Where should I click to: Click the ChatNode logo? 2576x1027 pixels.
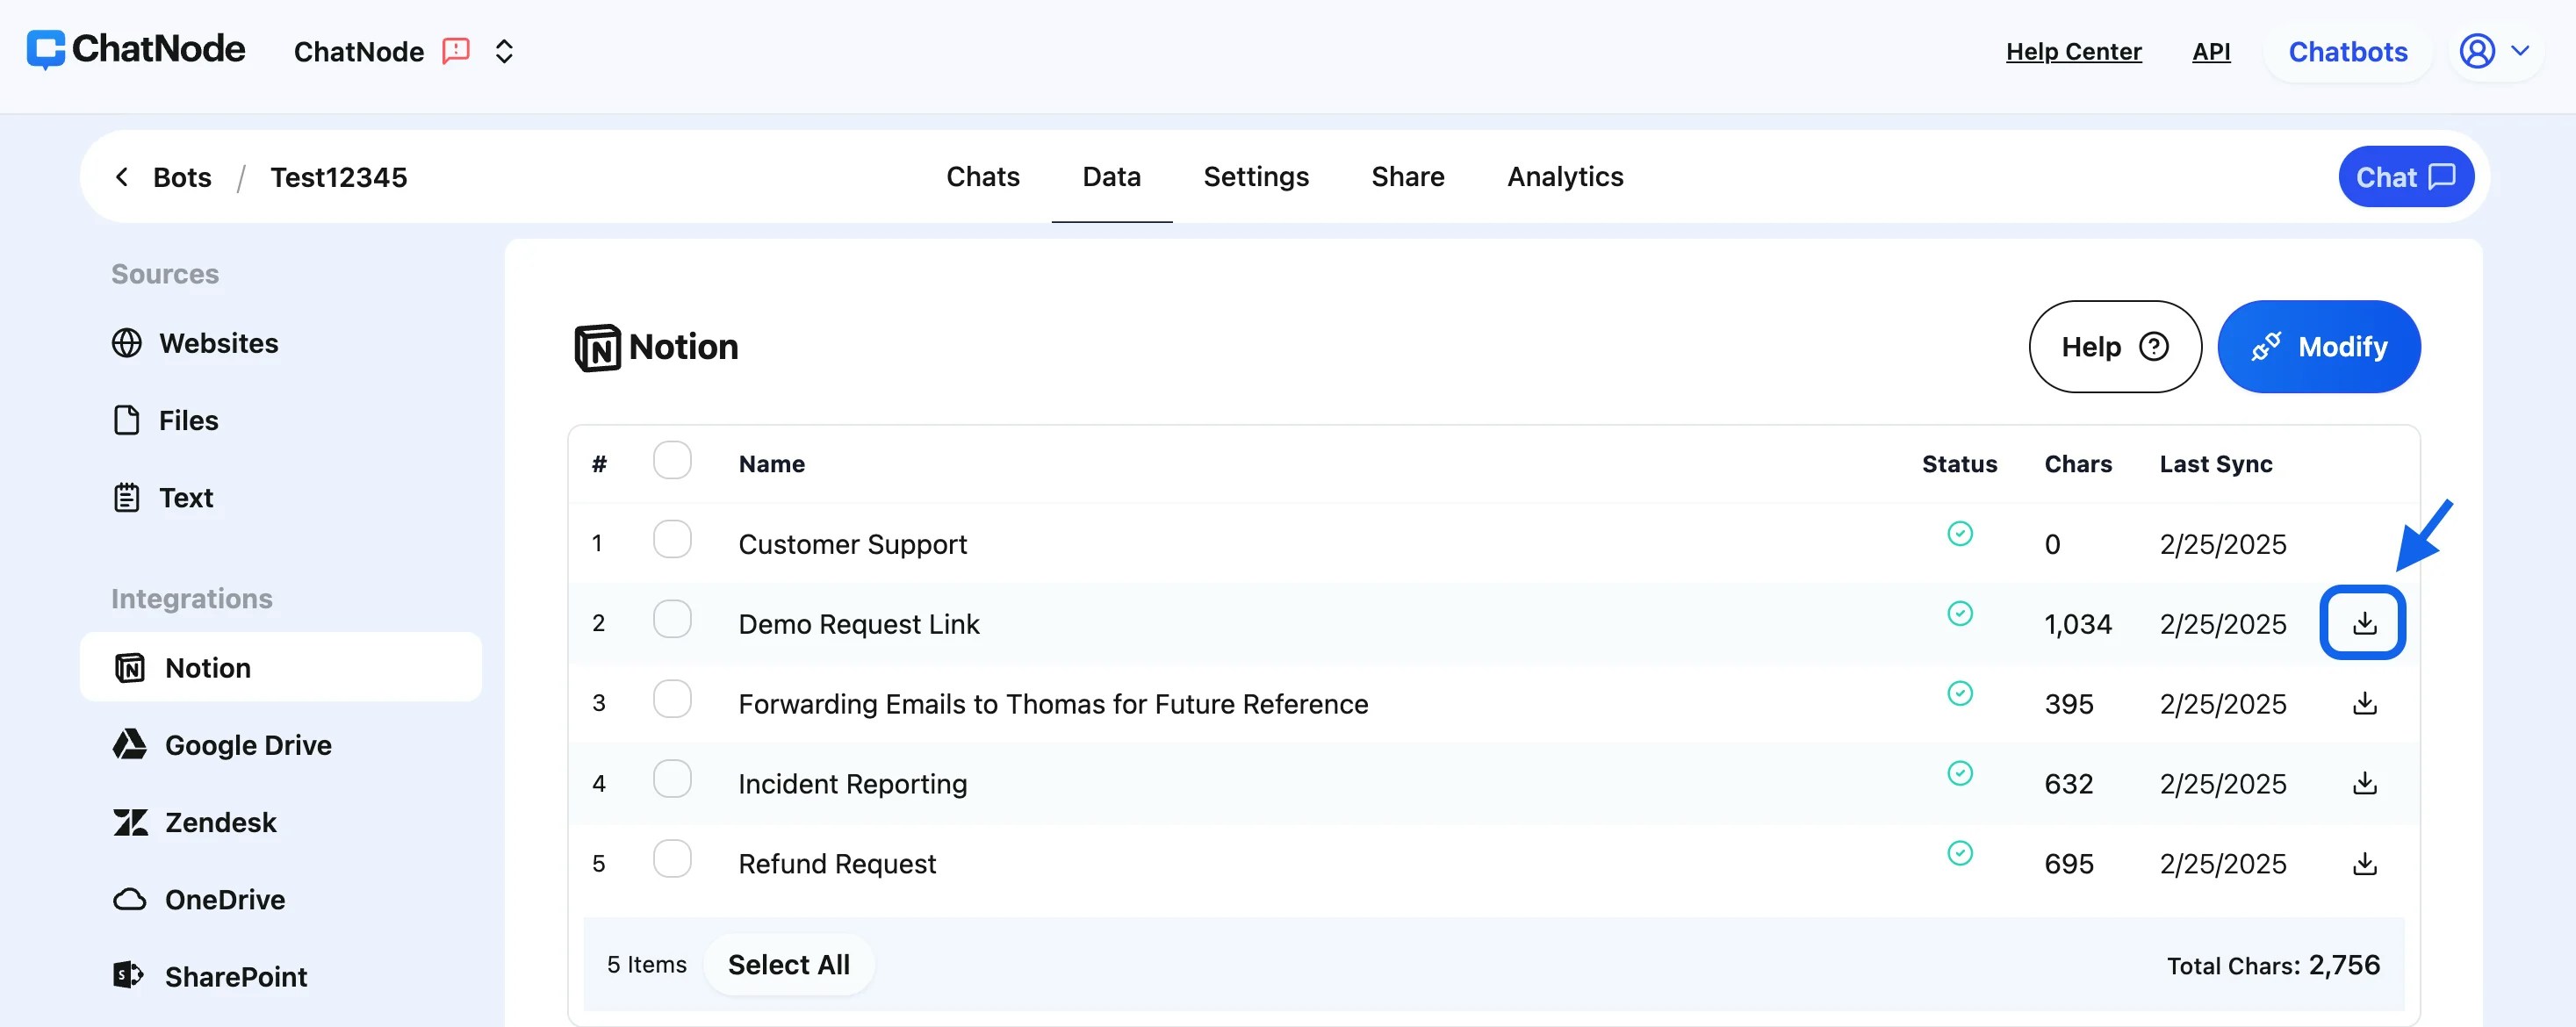tap(136, 49)
